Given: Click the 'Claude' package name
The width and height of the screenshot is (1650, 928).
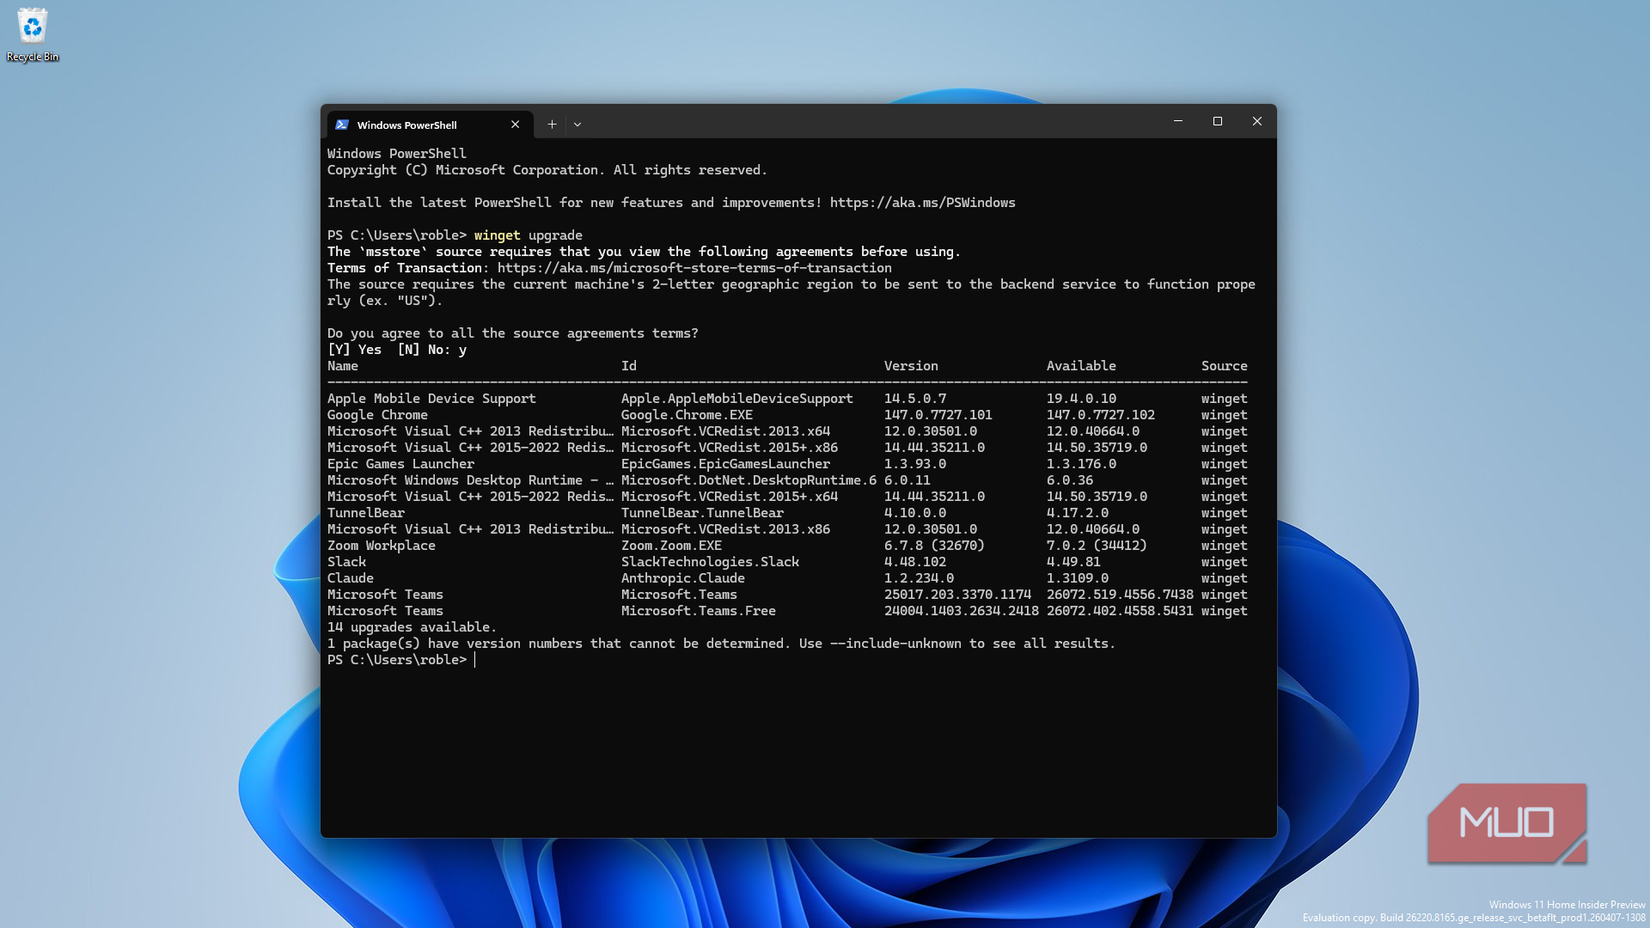Looking at the screenshot, I should coord(350,578).
